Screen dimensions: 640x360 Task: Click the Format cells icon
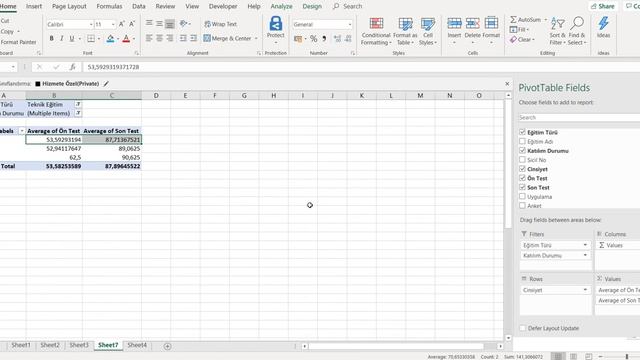pyautogui.click(x=491, y=23)
